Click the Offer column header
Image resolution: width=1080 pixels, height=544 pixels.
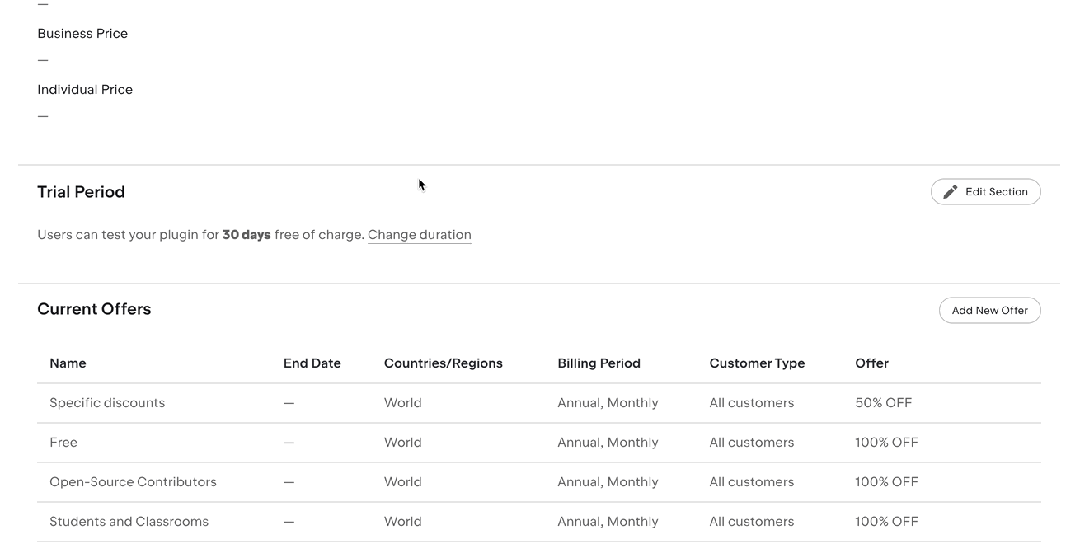point(872,364)
